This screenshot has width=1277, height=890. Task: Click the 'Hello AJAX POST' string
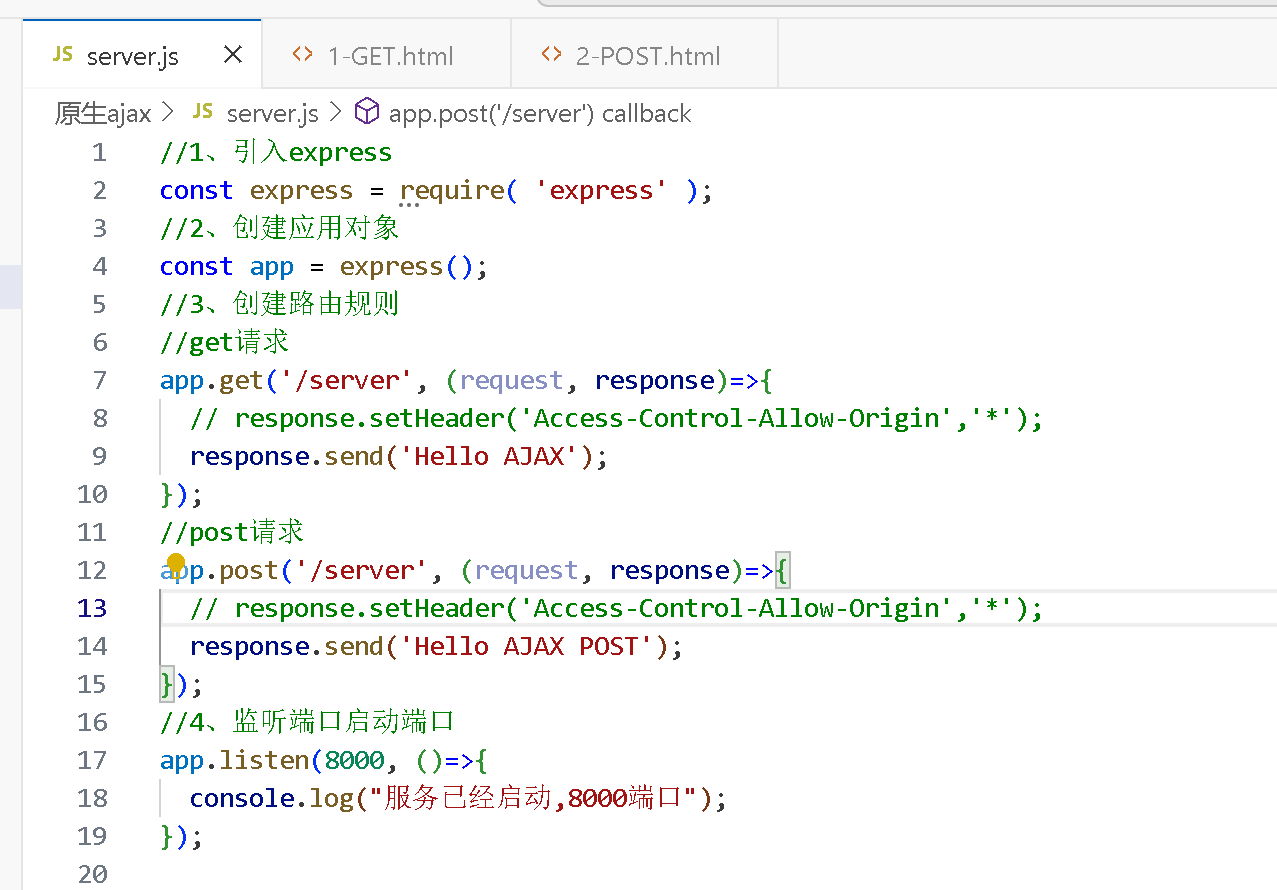click(527, 646)
